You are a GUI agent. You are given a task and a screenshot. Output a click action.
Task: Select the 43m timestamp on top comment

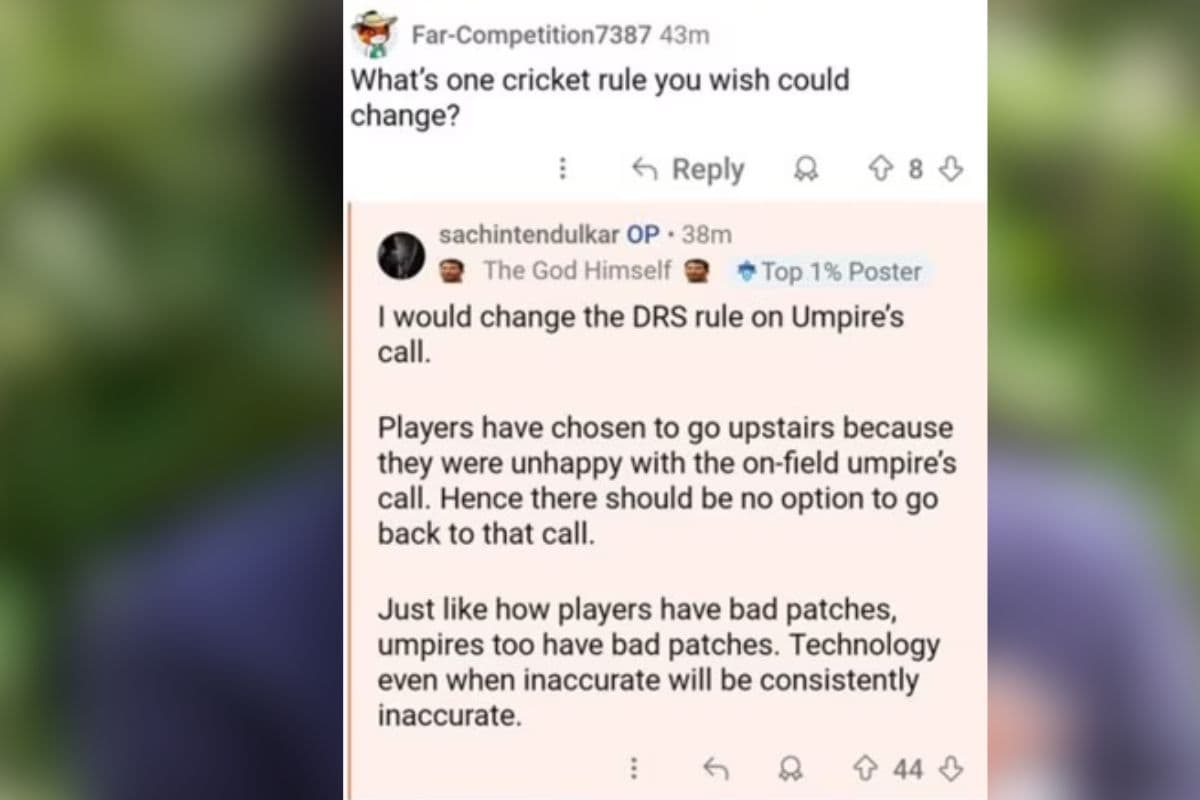pos(685,35)
